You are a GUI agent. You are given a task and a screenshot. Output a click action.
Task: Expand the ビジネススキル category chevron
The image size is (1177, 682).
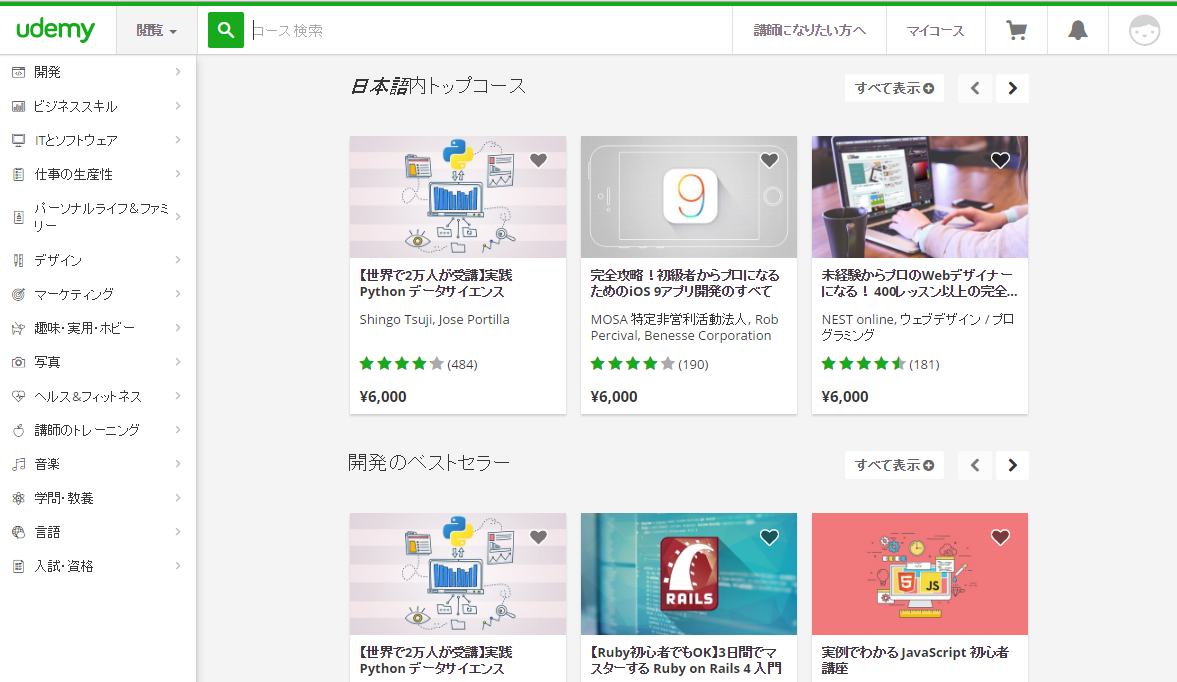click(x=178, y=106)
